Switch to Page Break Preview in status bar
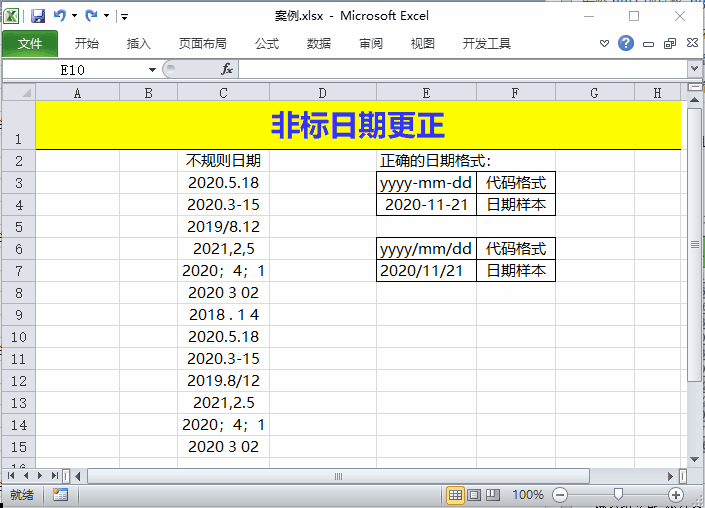This screenshot has width=705, height=508. click(494, 495)
